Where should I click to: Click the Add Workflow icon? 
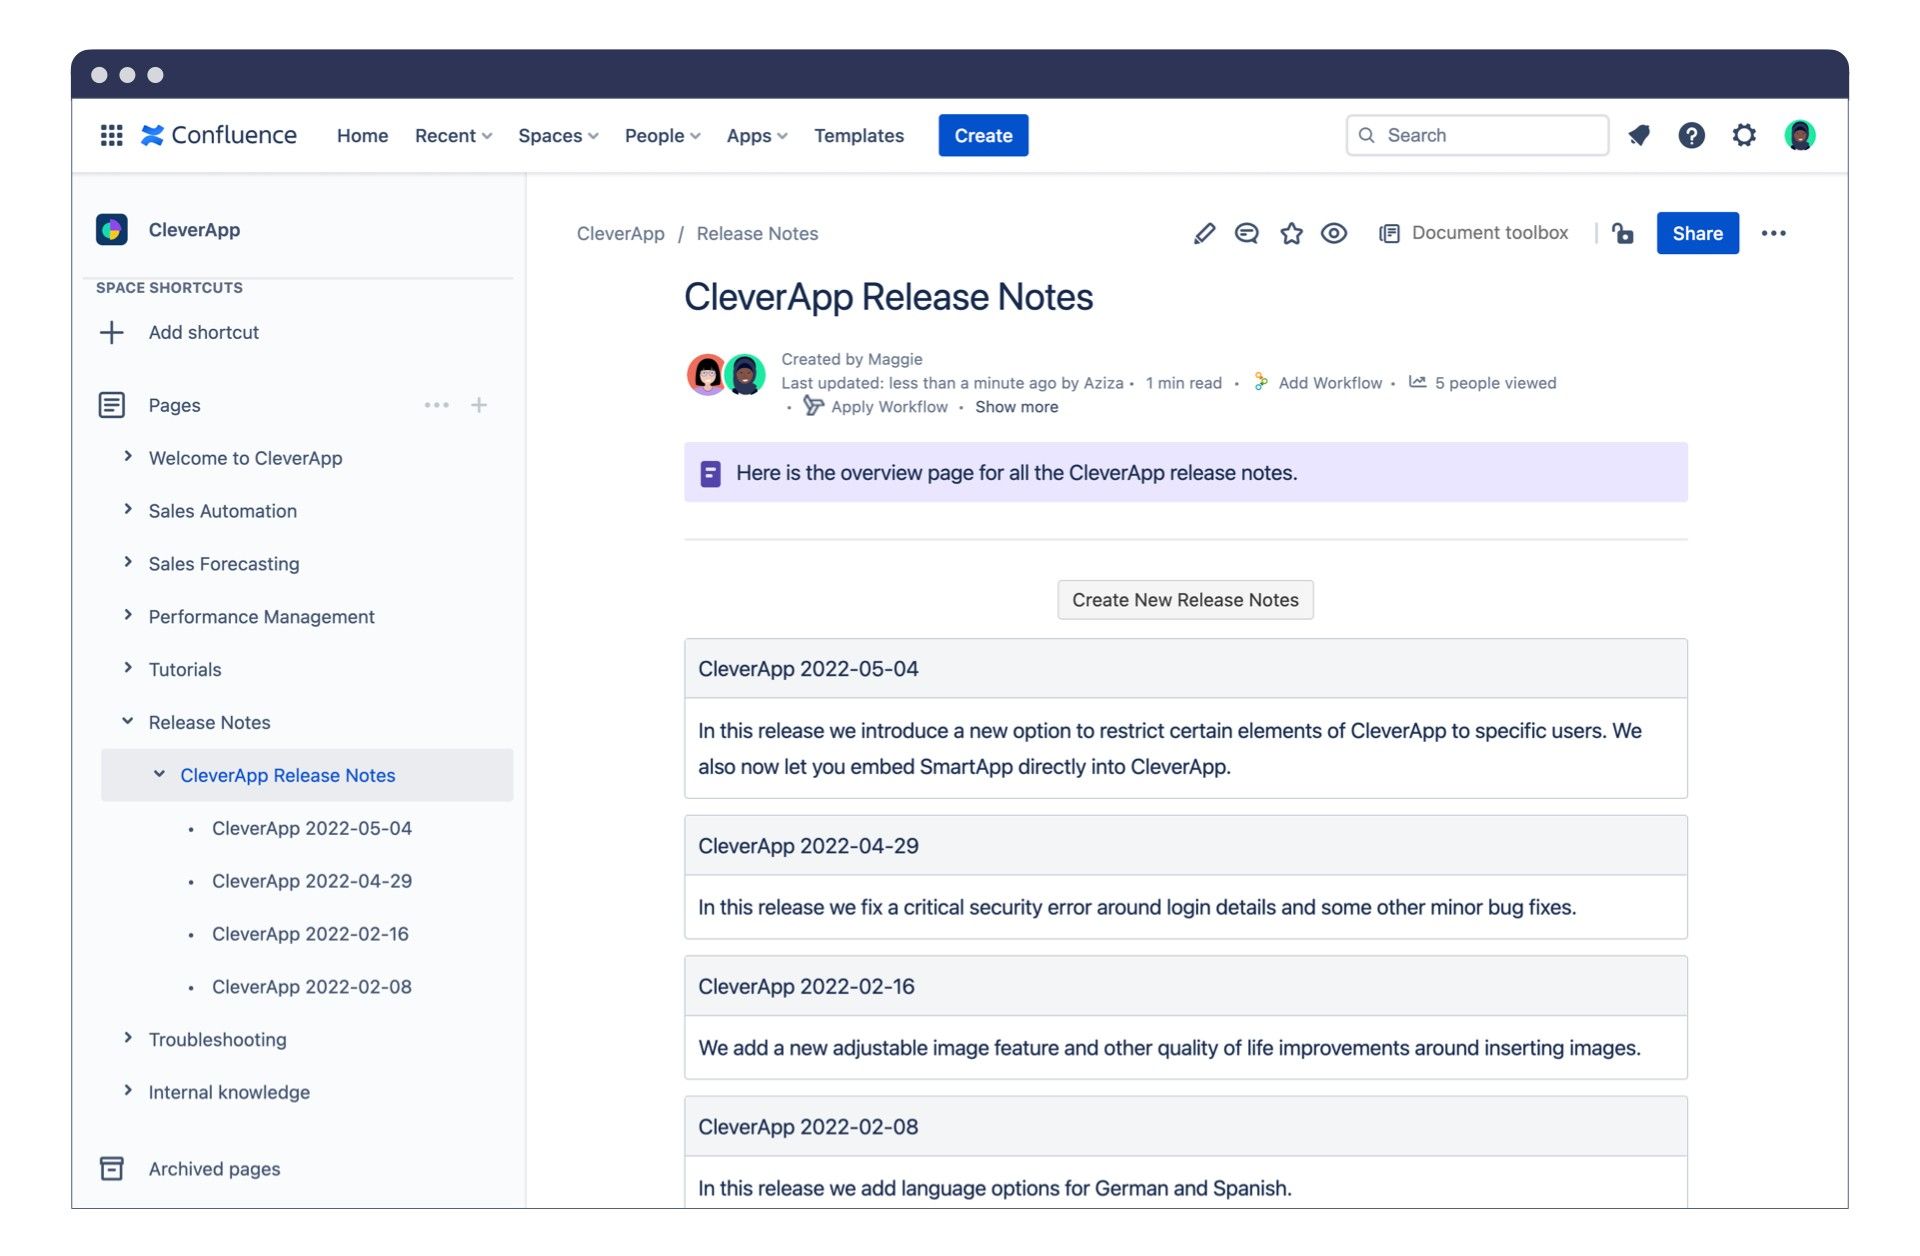point(1261,382)
